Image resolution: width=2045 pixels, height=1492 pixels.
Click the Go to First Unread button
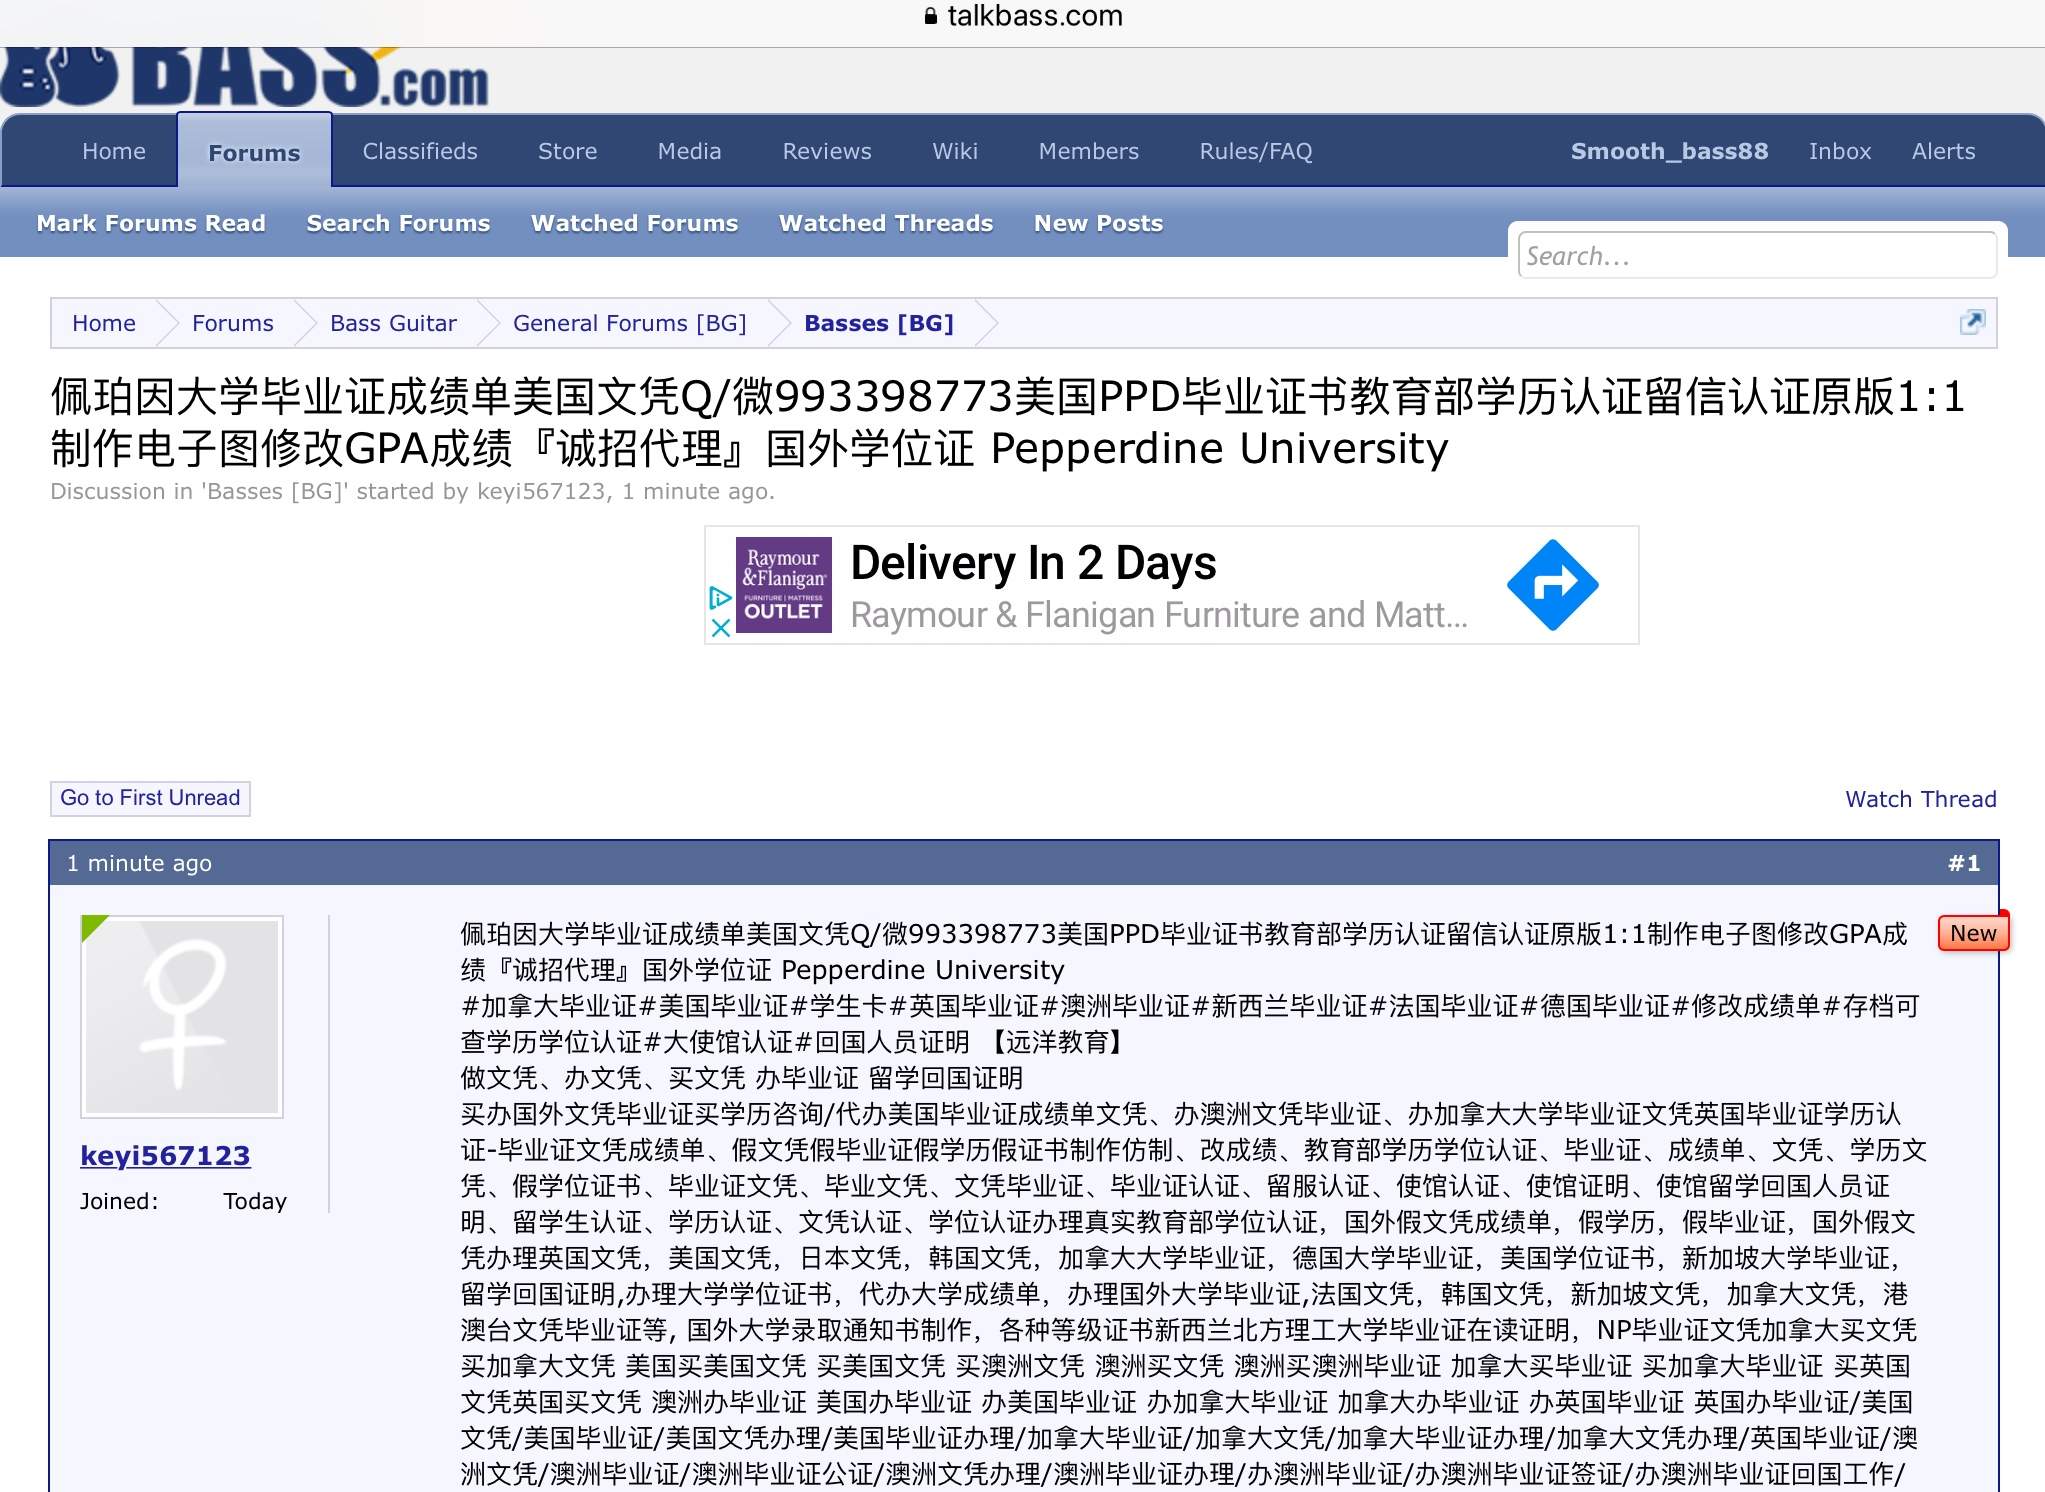tap(150, 798)
